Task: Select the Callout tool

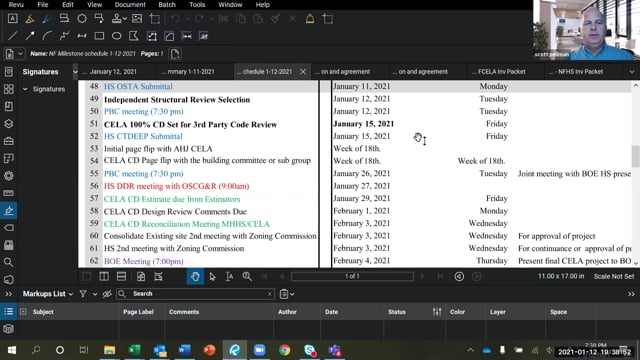Action: [99, 19]
